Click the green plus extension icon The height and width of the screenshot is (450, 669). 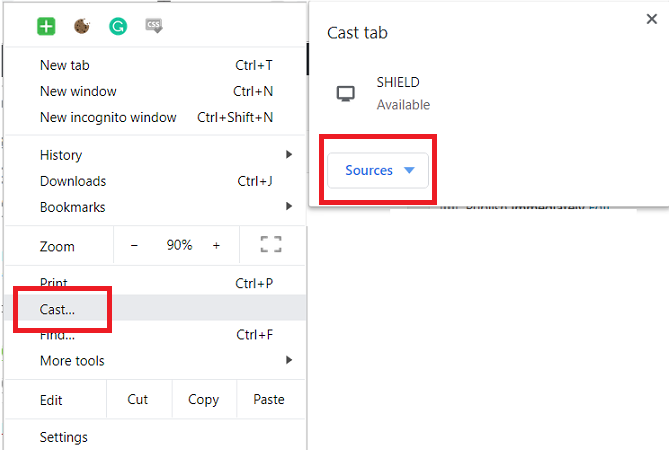point(46,27)
